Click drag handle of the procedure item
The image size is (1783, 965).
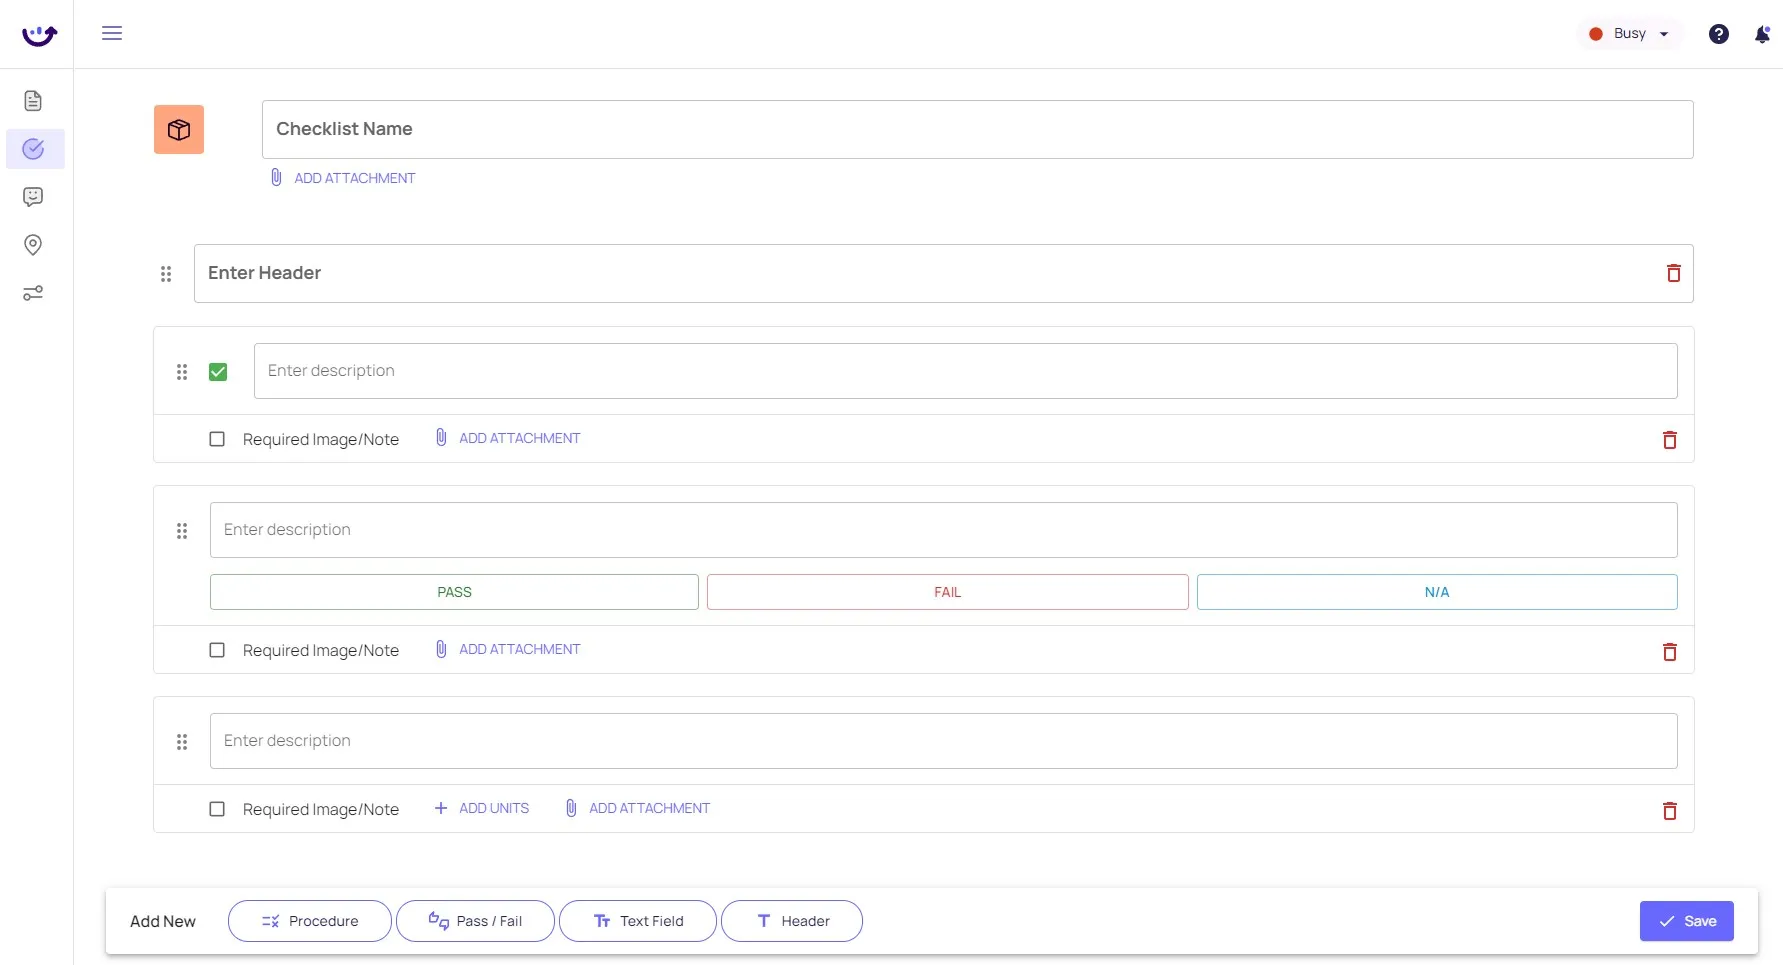182,372
